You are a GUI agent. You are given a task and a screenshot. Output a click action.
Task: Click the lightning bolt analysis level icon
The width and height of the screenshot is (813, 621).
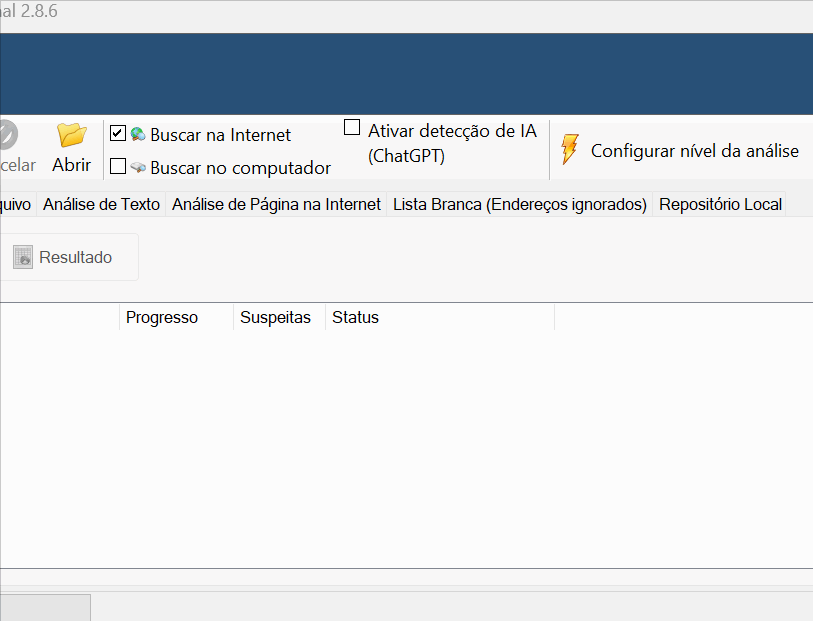tap(568, 148)
